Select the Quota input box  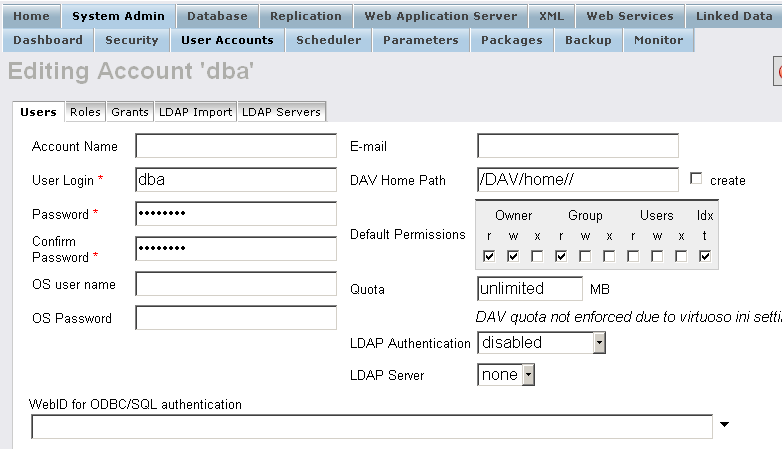point(529,288)
